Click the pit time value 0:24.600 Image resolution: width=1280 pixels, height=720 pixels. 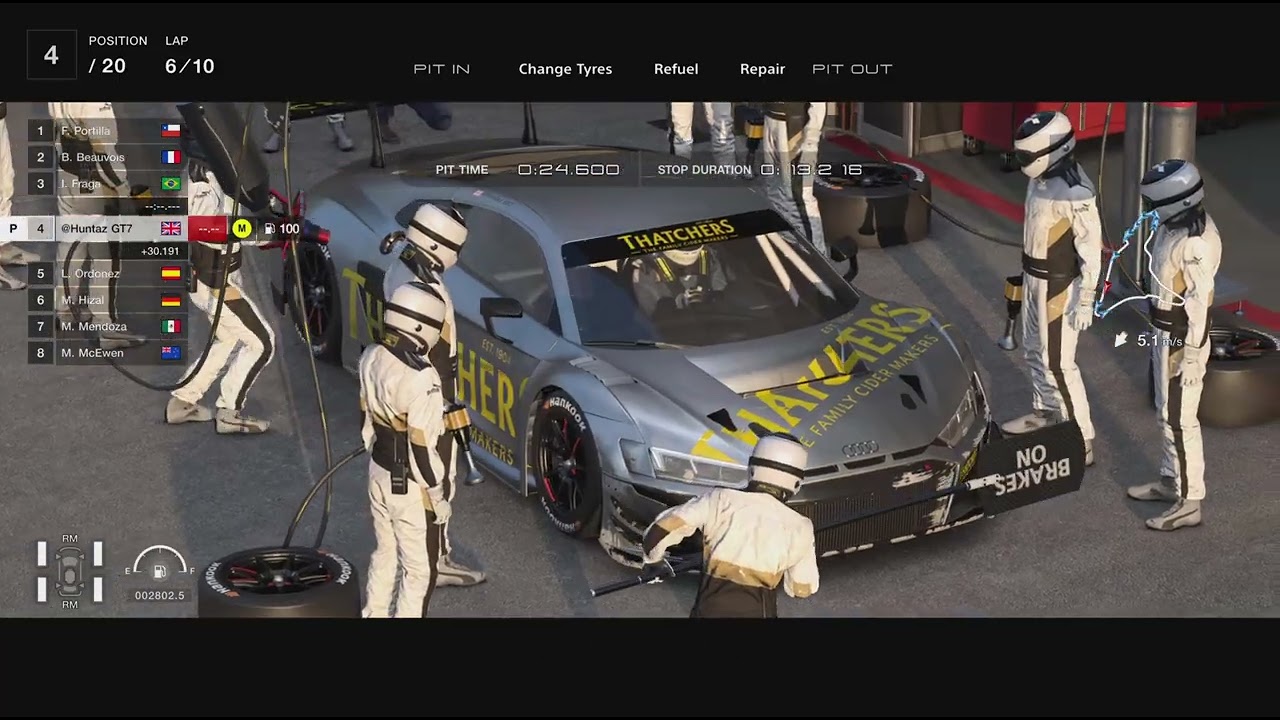click(x=569, y=170)
